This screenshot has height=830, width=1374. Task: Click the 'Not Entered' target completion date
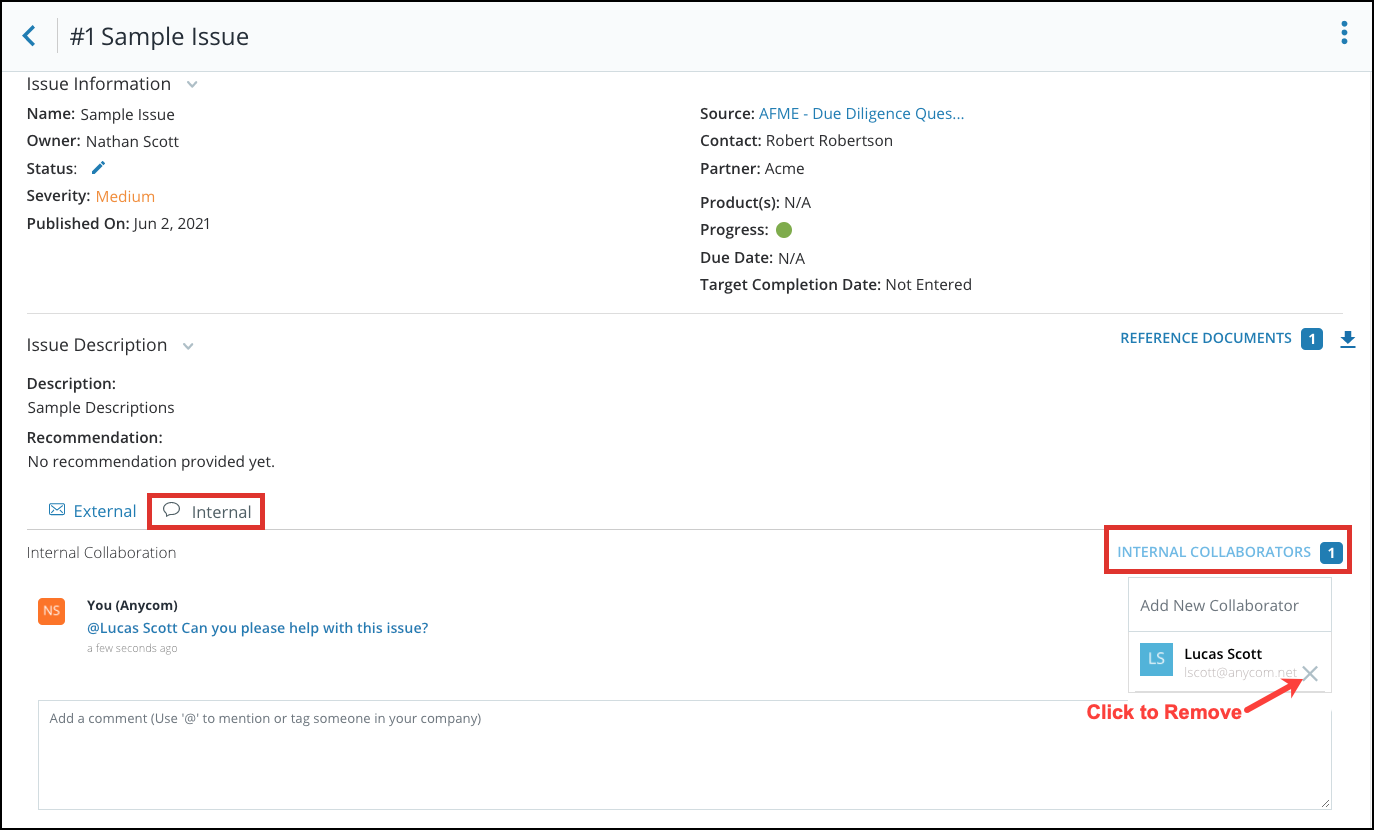(928, 285)
